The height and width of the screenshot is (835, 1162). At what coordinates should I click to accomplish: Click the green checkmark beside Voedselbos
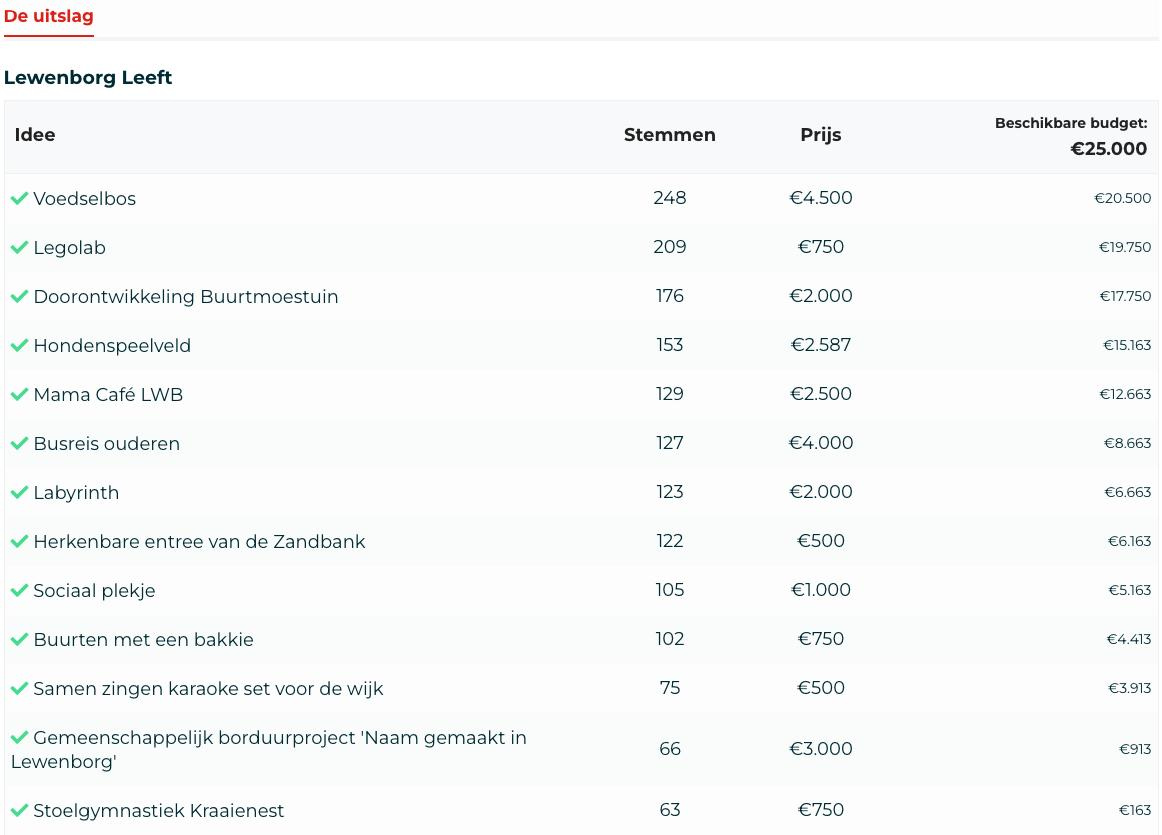point(19,198)
